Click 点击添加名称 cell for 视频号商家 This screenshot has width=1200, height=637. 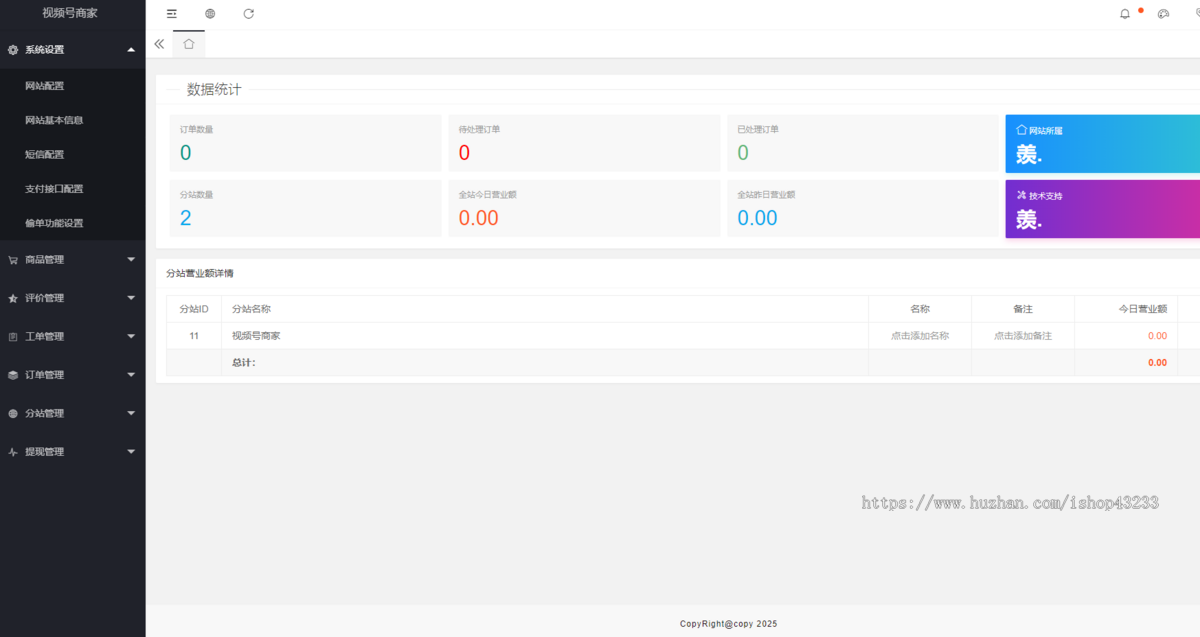[x=920, y=336]
